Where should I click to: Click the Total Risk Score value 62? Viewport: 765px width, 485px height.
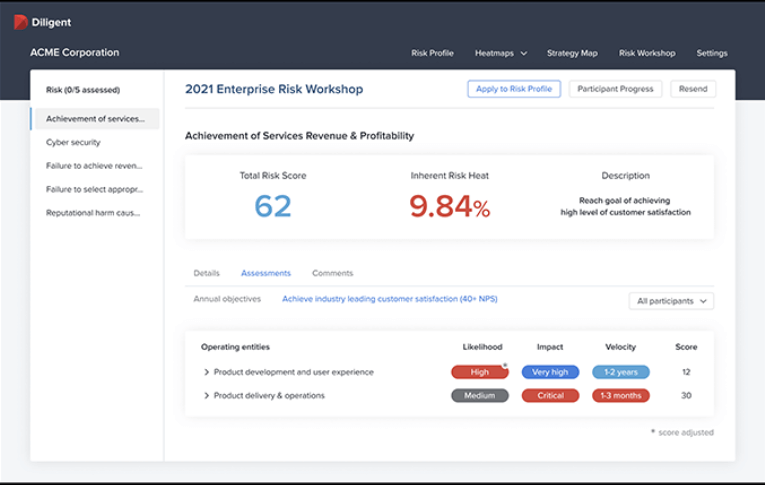point(273,206)
